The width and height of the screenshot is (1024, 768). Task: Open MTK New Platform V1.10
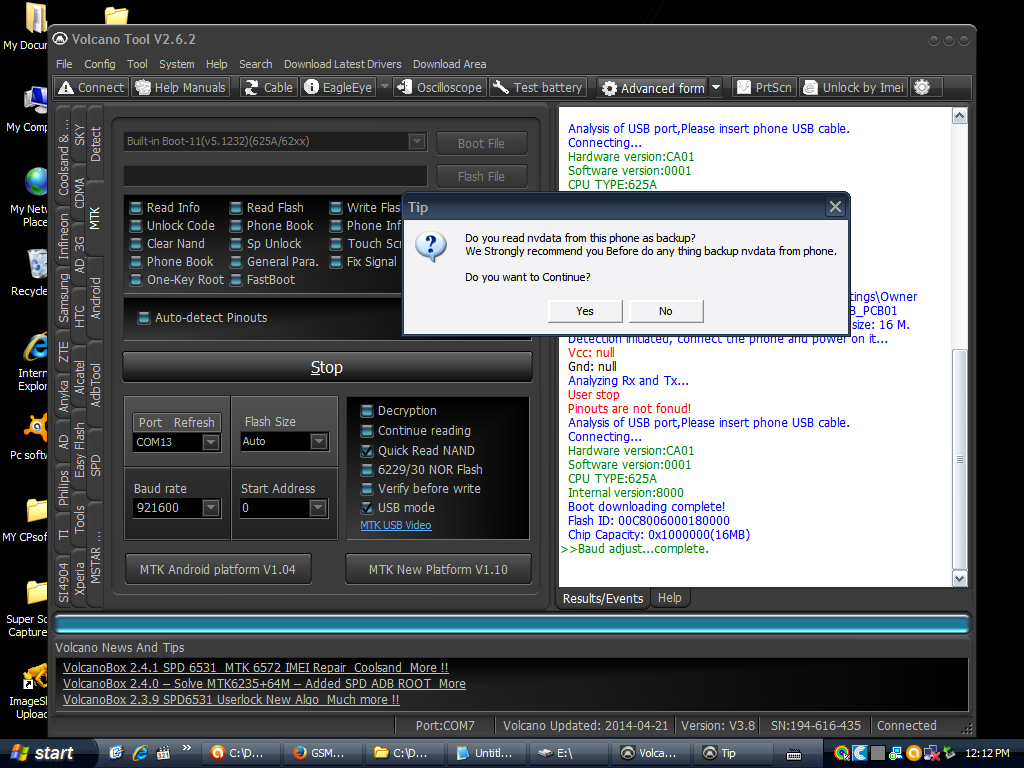click(x=438, y=569)
